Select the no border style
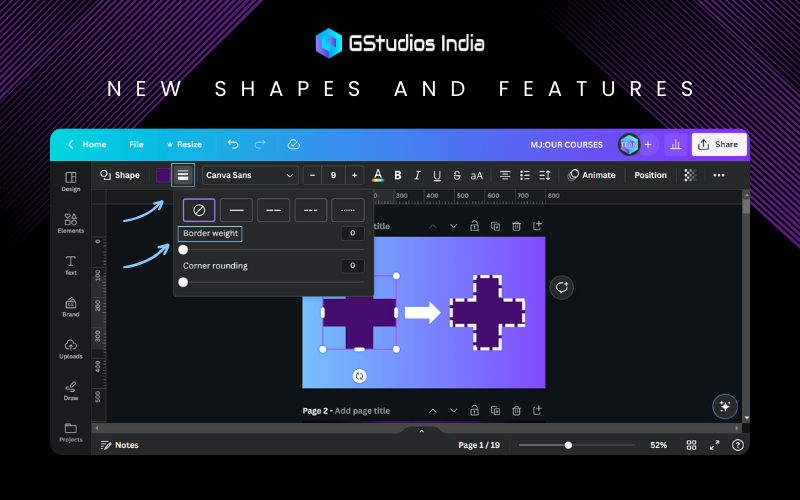Image resolution: width=800 pixels, height=500 pixels. pos(199,210)
